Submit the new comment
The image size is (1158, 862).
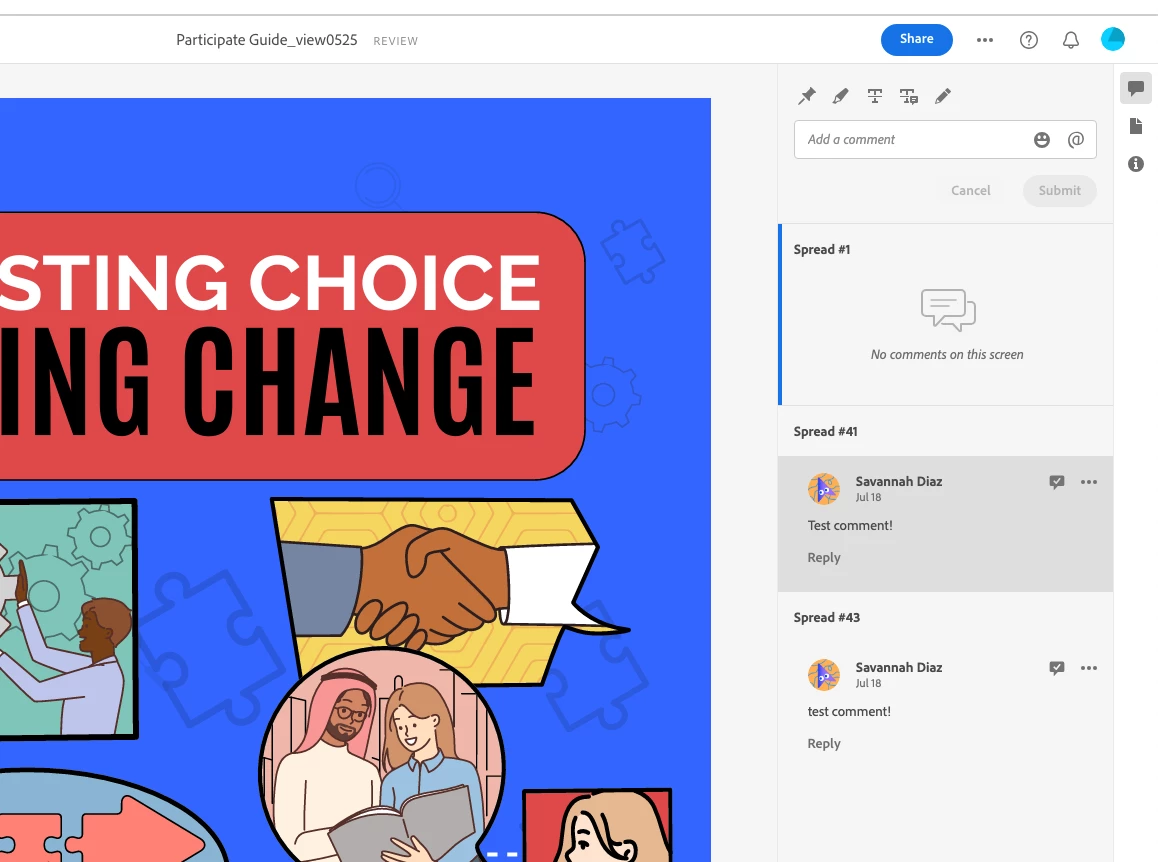[x=1060, y=191]
